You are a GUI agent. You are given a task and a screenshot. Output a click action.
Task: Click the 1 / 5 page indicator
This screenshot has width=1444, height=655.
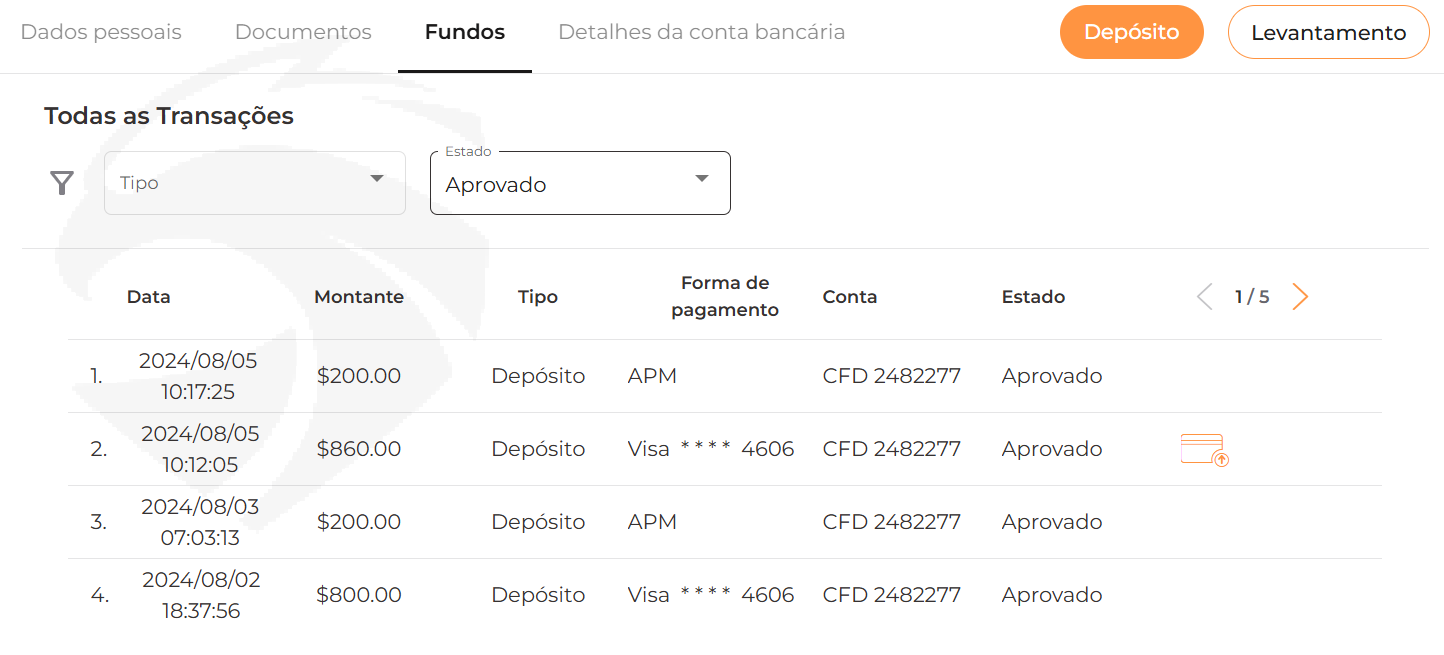pos(1252,297)
